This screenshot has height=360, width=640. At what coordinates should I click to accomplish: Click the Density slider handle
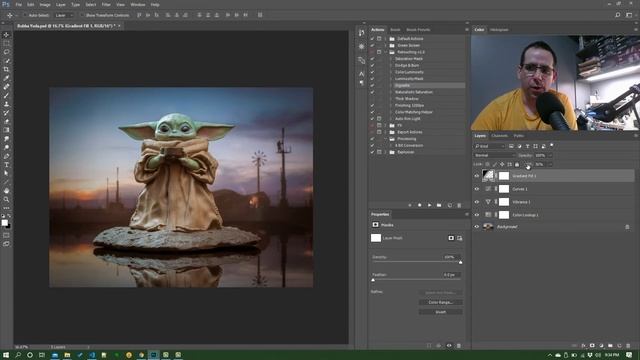[460, 262]
